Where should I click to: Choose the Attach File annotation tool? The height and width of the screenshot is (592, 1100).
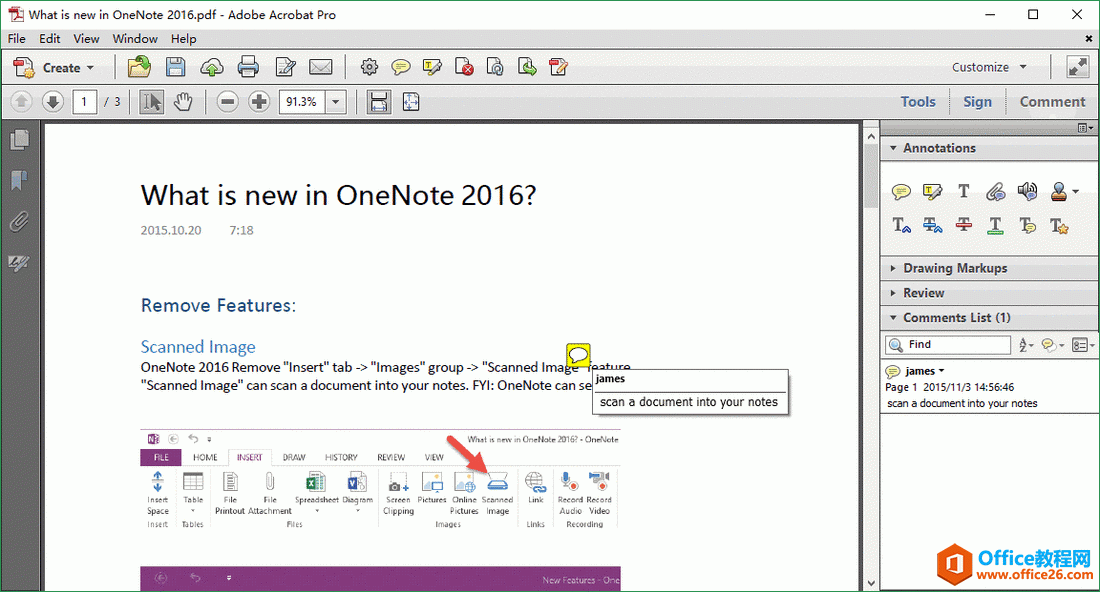click(995, 191)
